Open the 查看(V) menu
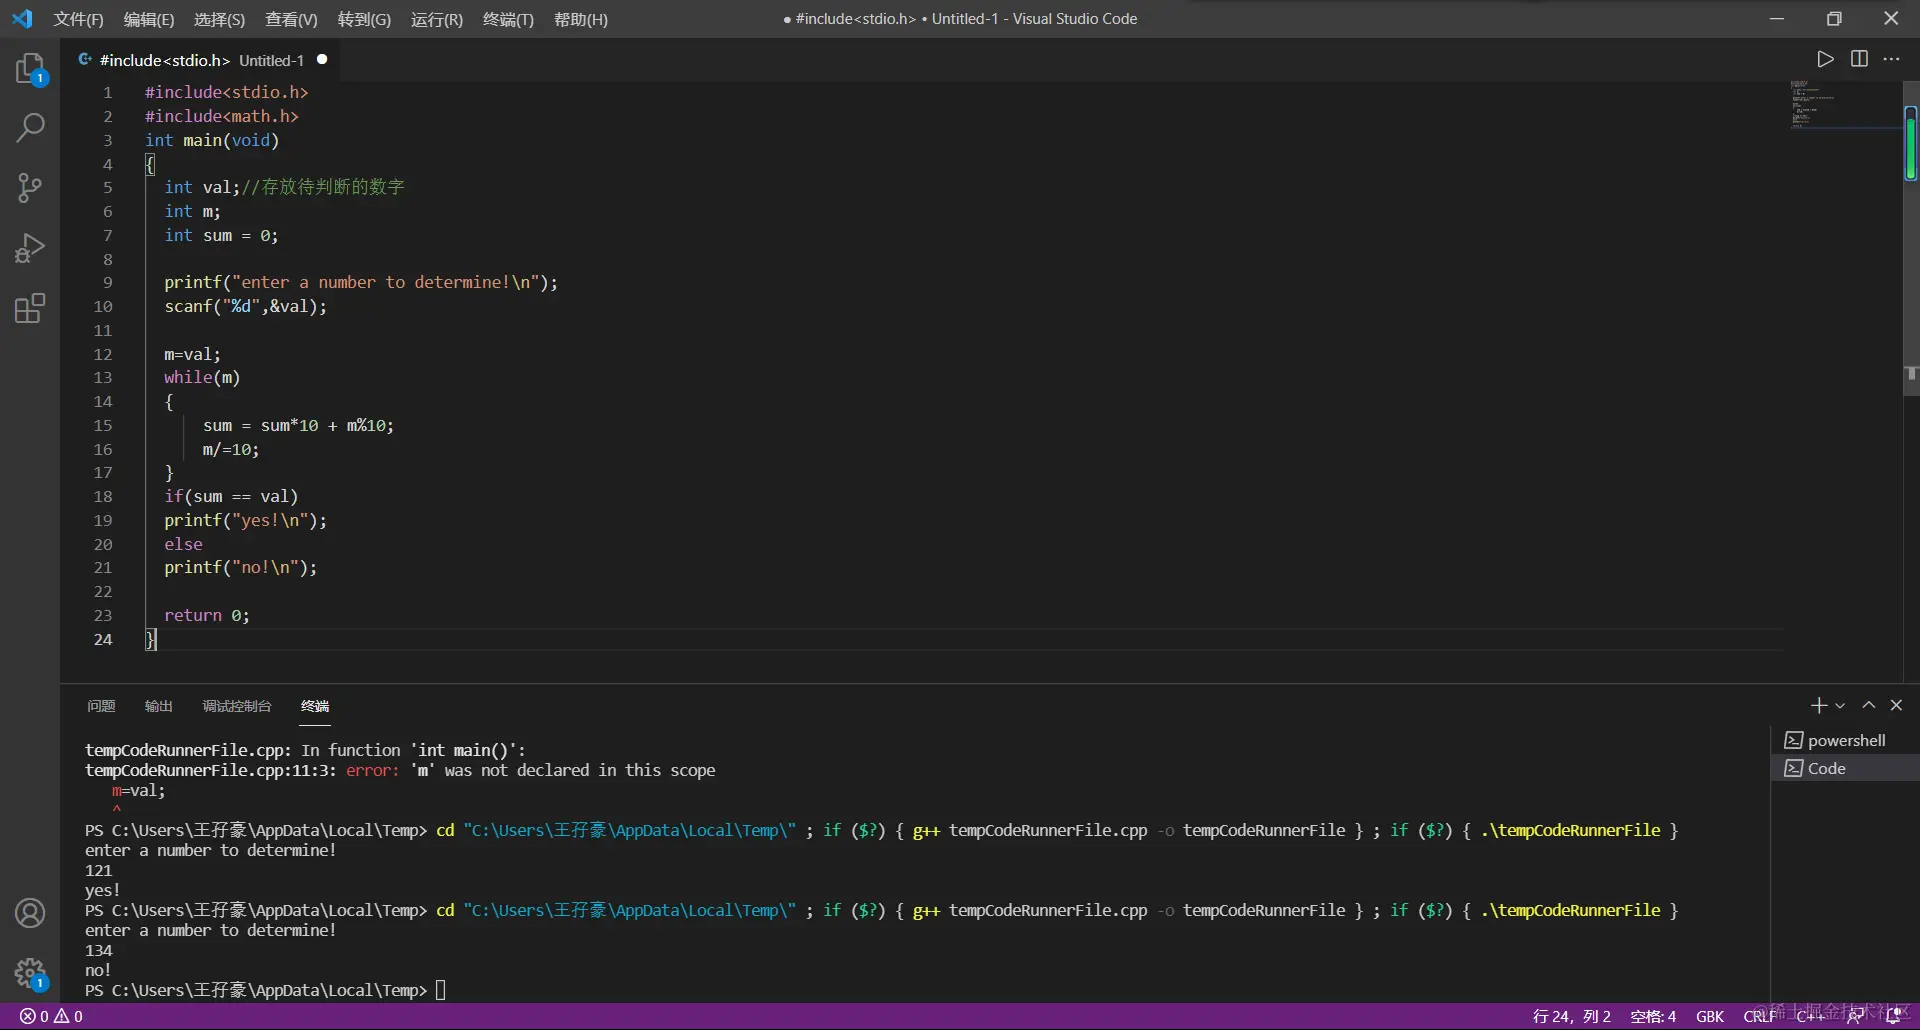 291,19
